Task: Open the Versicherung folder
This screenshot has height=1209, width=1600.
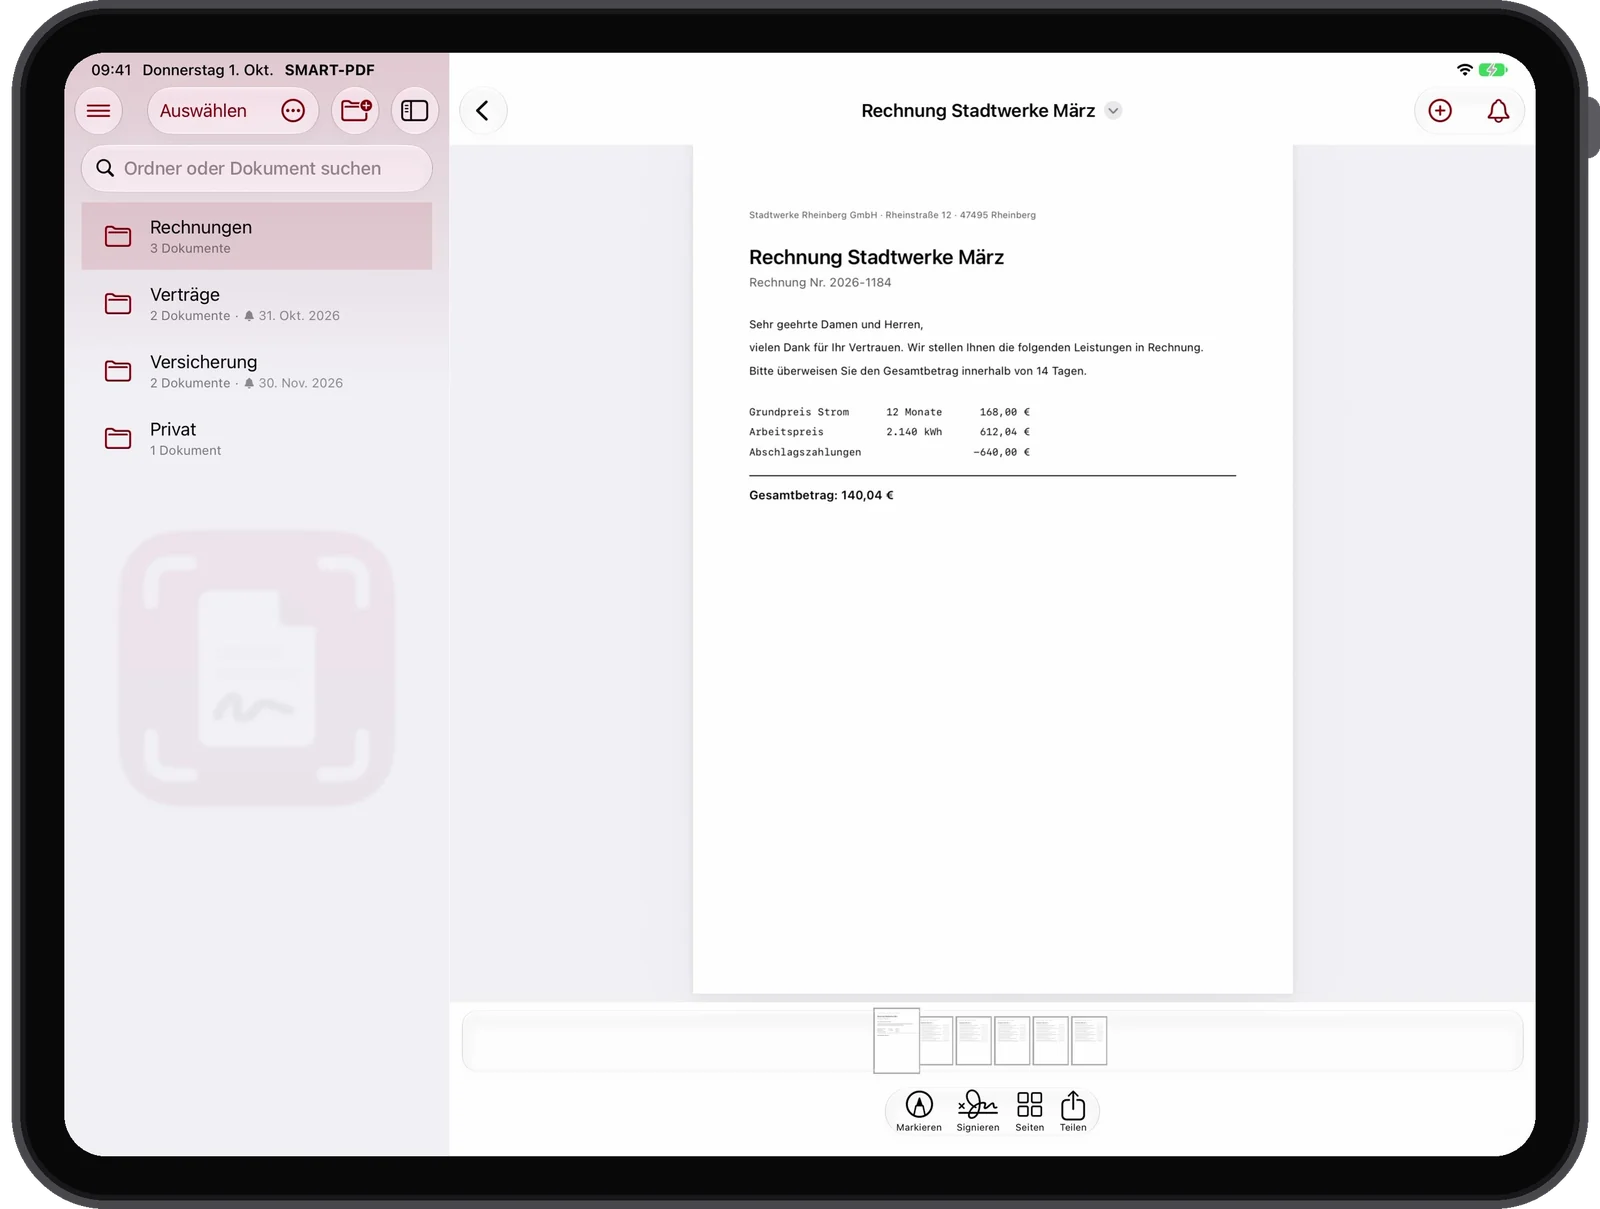Action: tap(257, 371)
